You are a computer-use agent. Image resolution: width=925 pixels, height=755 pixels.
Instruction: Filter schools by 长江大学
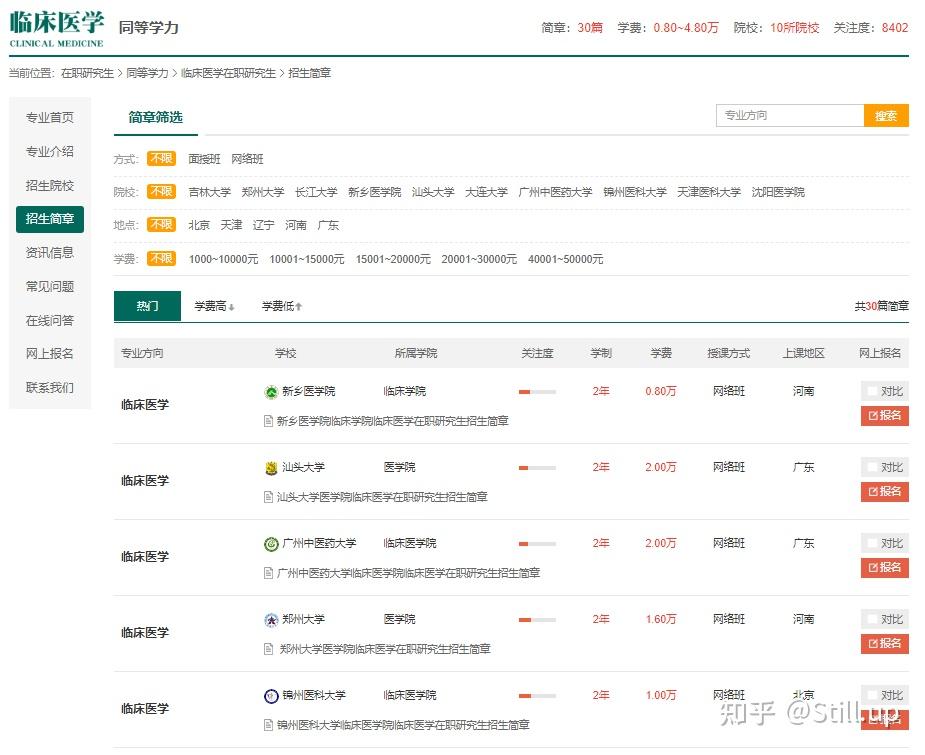[316, 192]
